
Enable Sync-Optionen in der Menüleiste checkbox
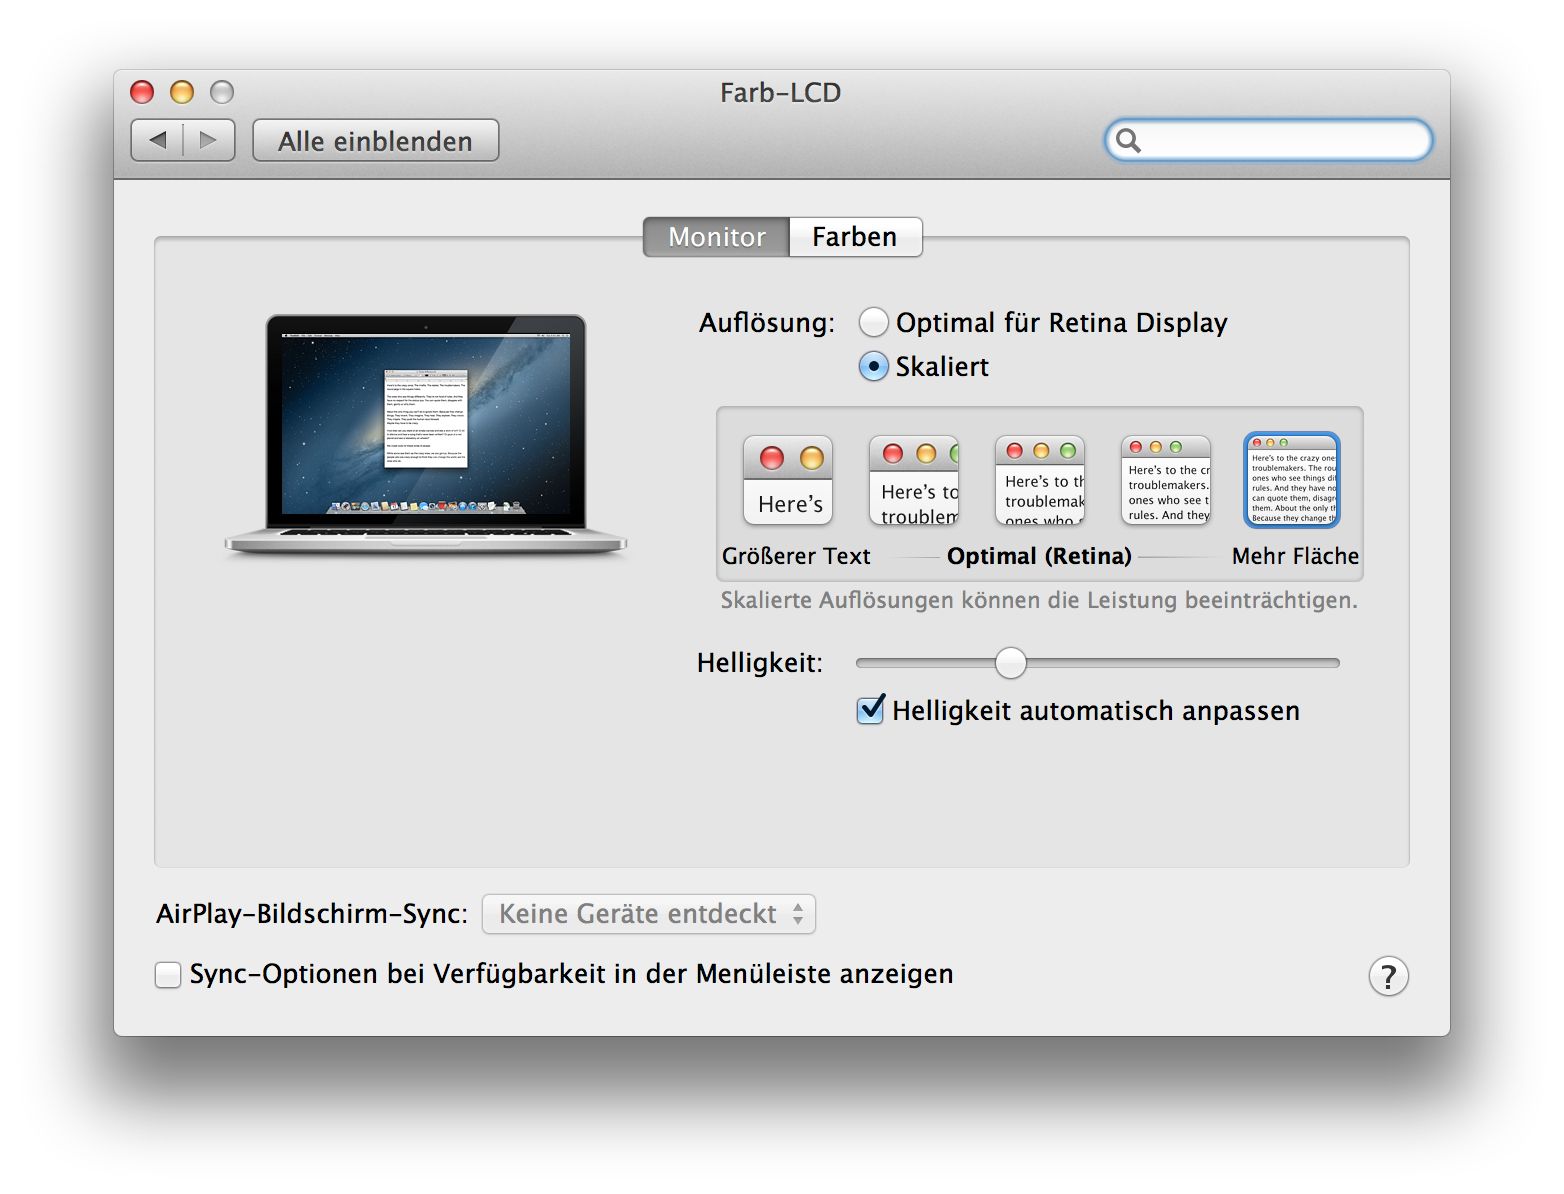[x=168, y=974]
